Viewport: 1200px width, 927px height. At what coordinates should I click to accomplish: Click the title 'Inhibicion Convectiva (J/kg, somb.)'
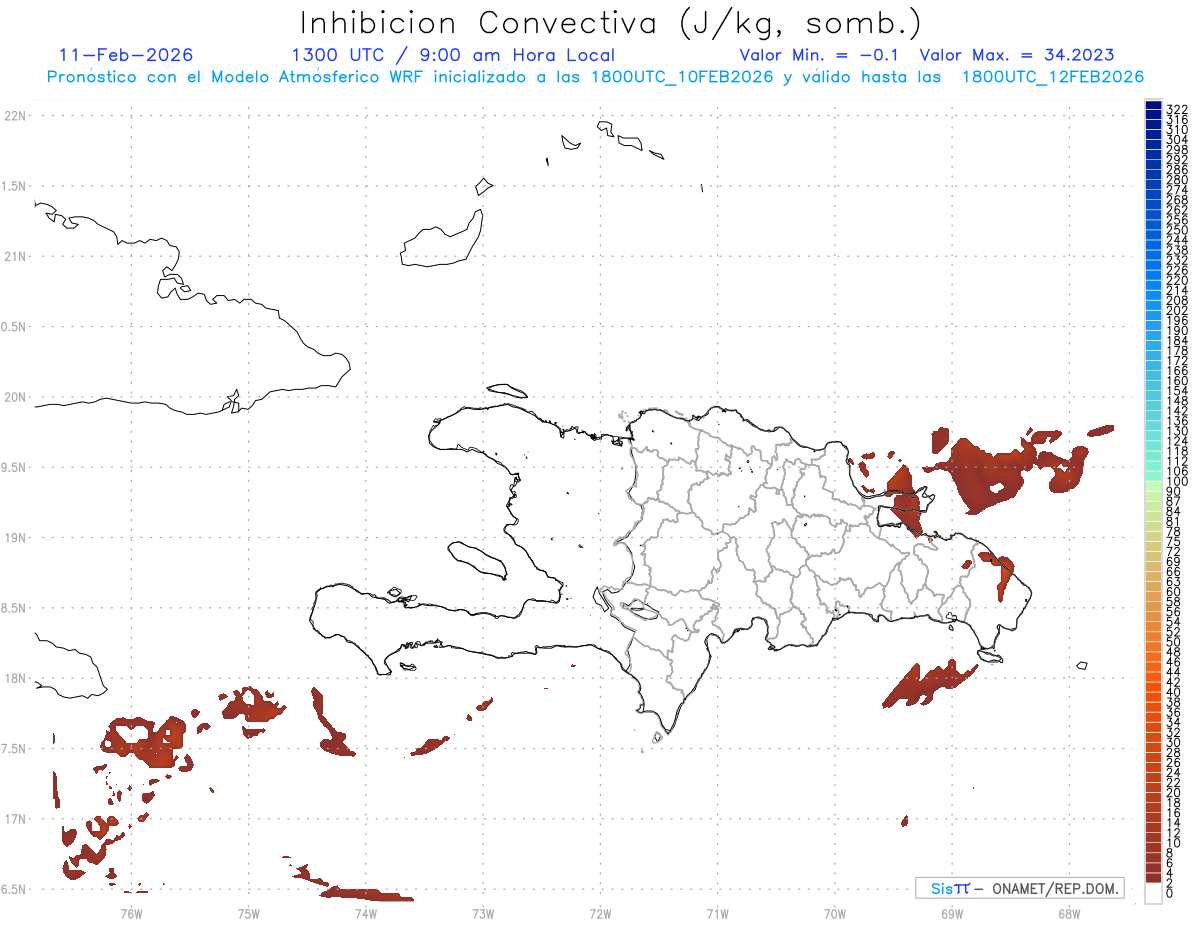[611, 23]
